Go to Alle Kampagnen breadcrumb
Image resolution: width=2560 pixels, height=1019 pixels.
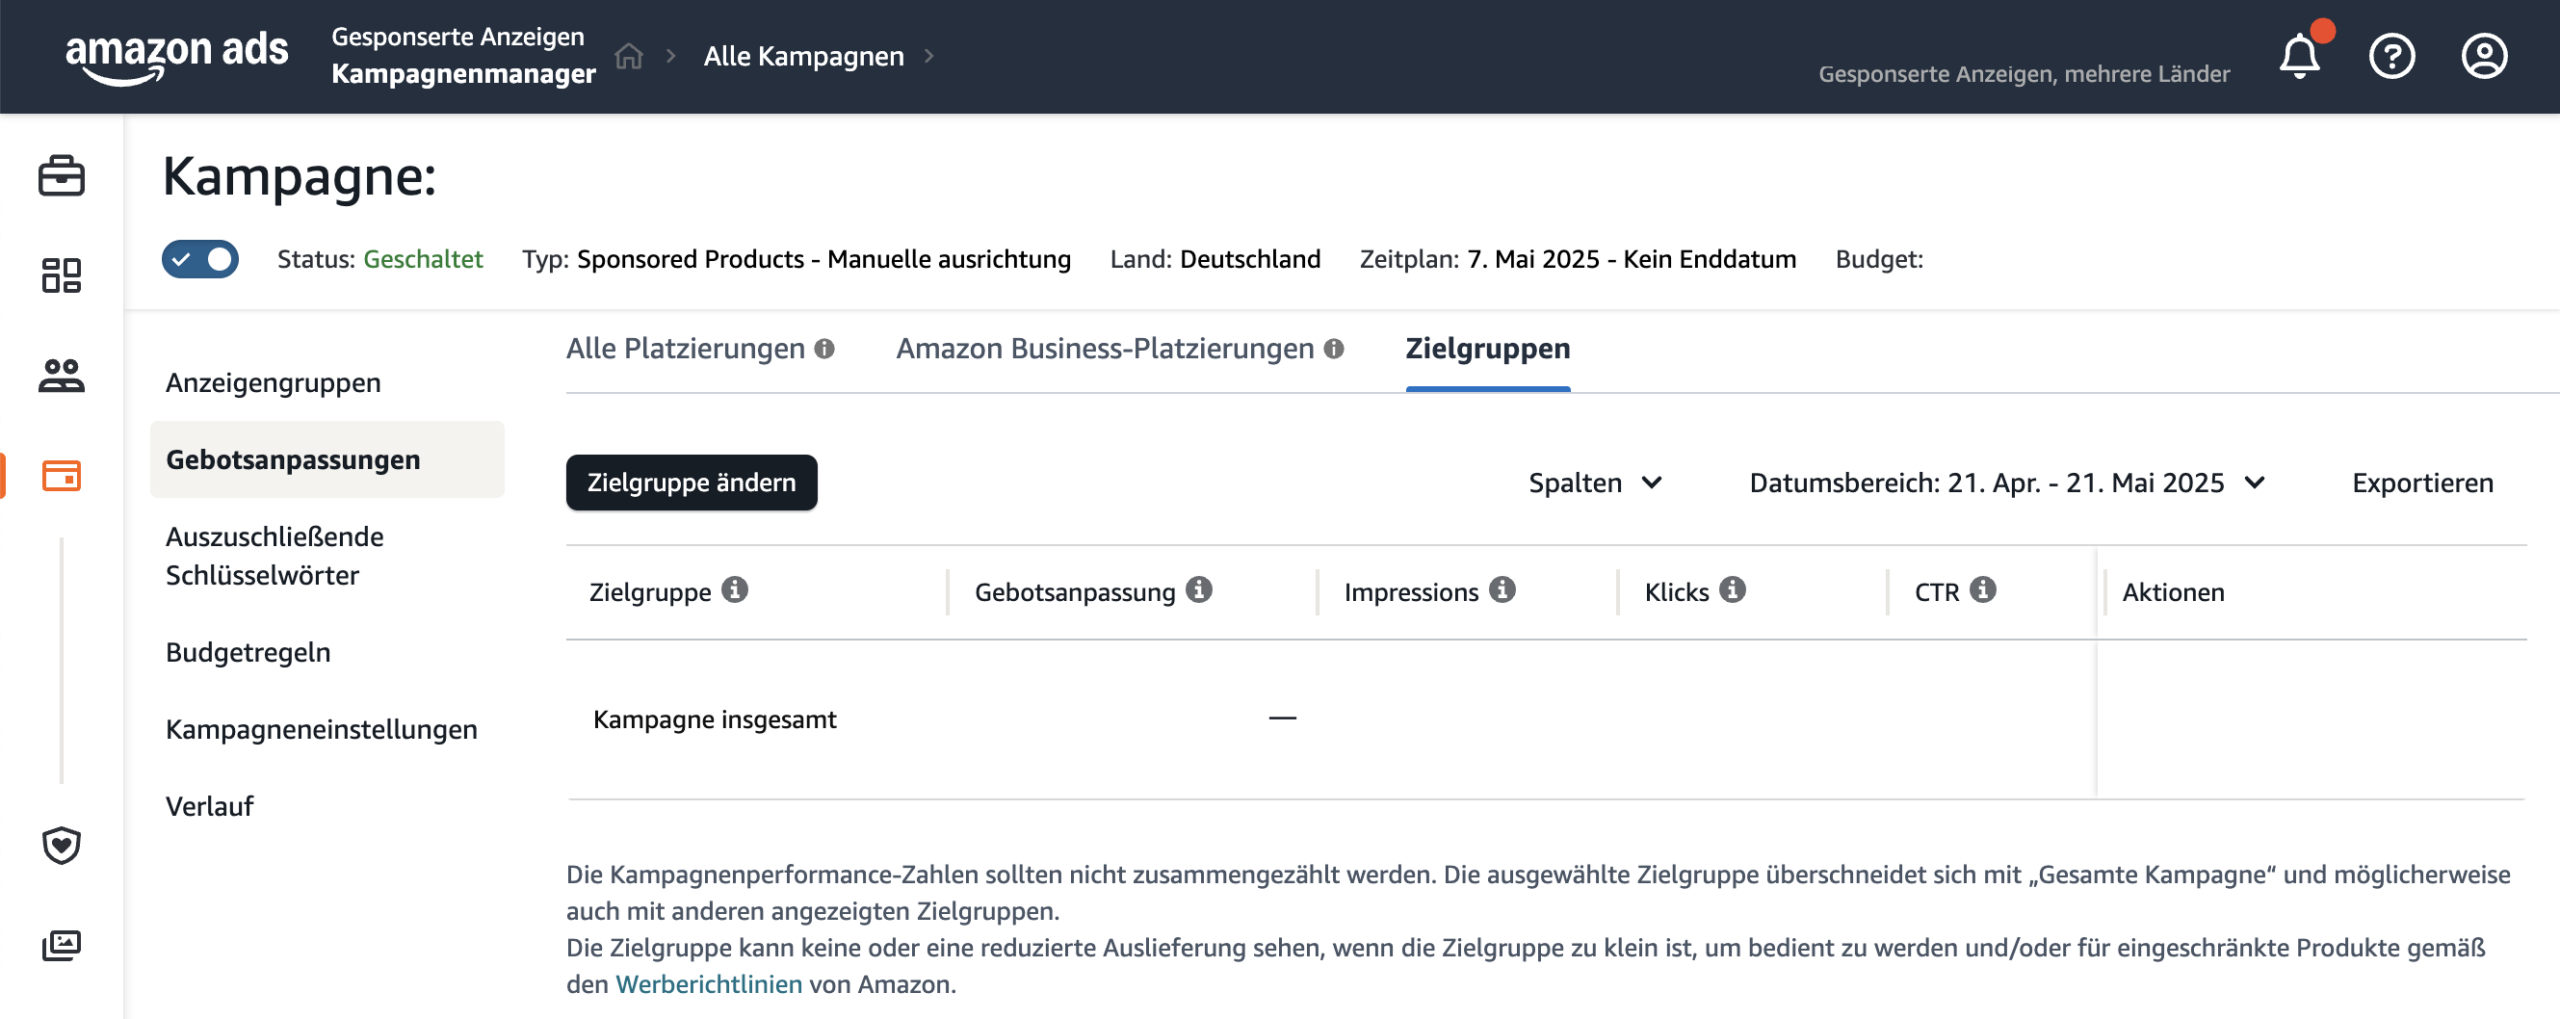(804, 57)
